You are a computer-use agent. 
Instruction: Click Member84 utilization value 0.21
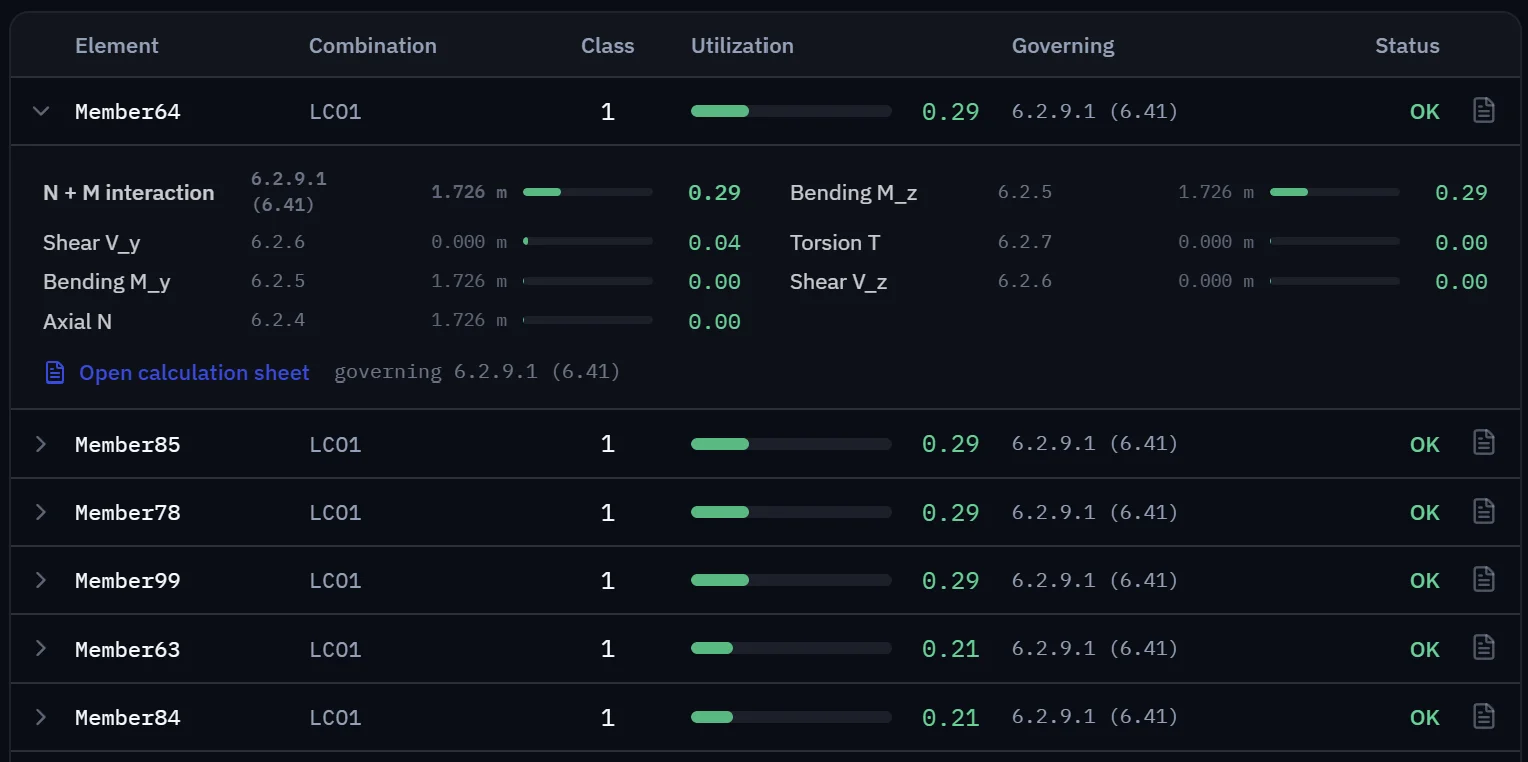click(x=950, y=717)
